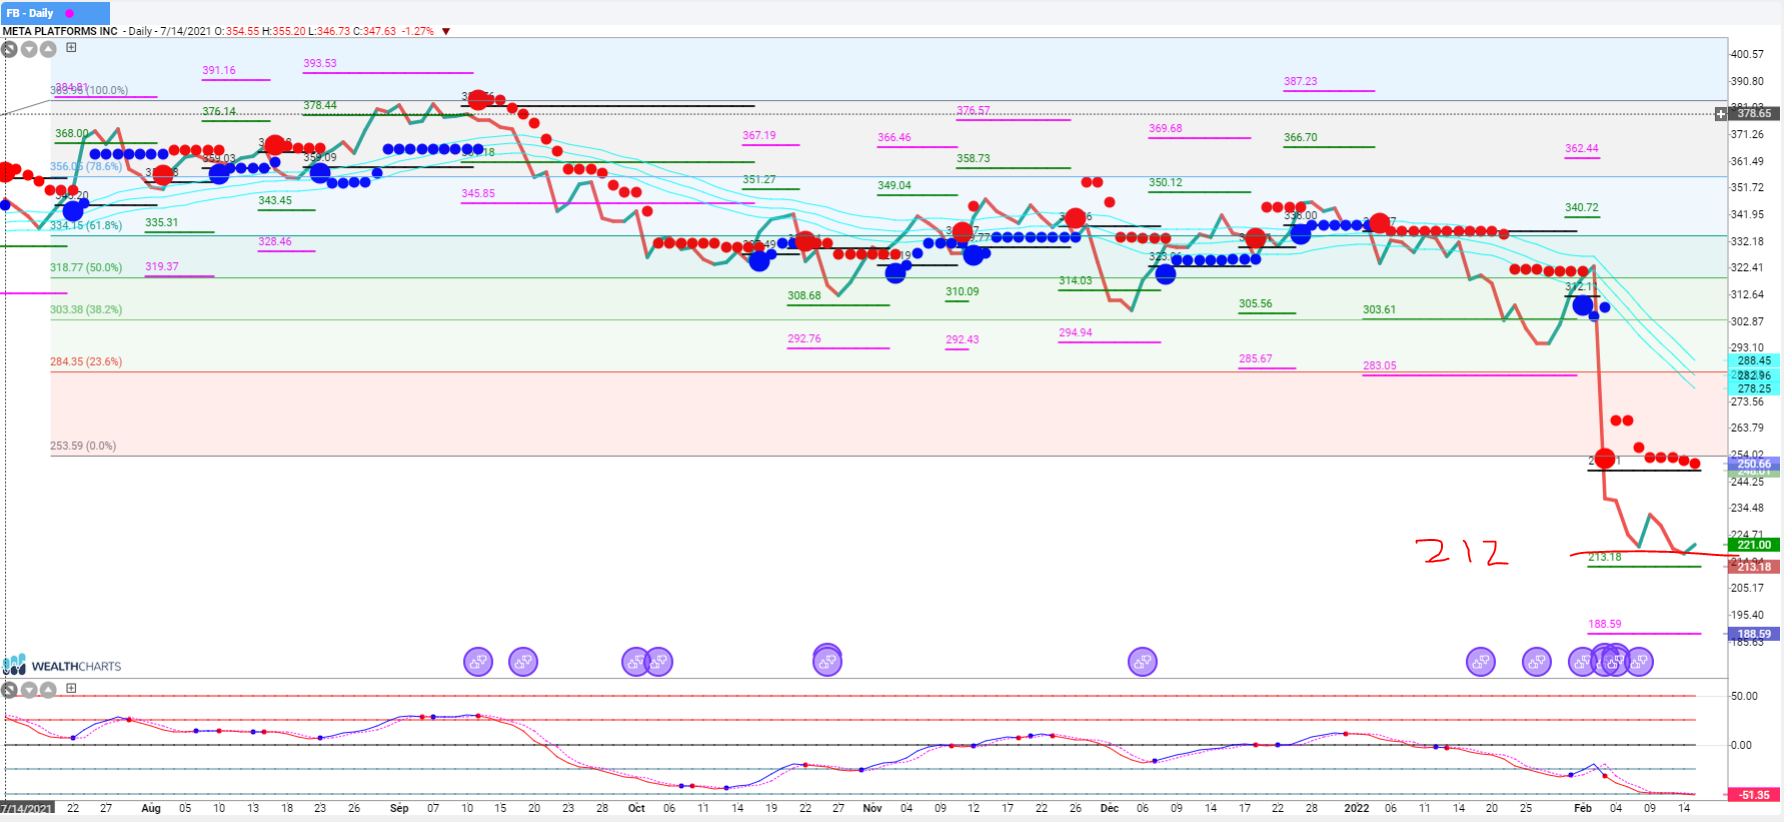The image size is (1784, 822).
Task: Open thumbs sentiment marker near Jan 25
Action: [1536, 661]
